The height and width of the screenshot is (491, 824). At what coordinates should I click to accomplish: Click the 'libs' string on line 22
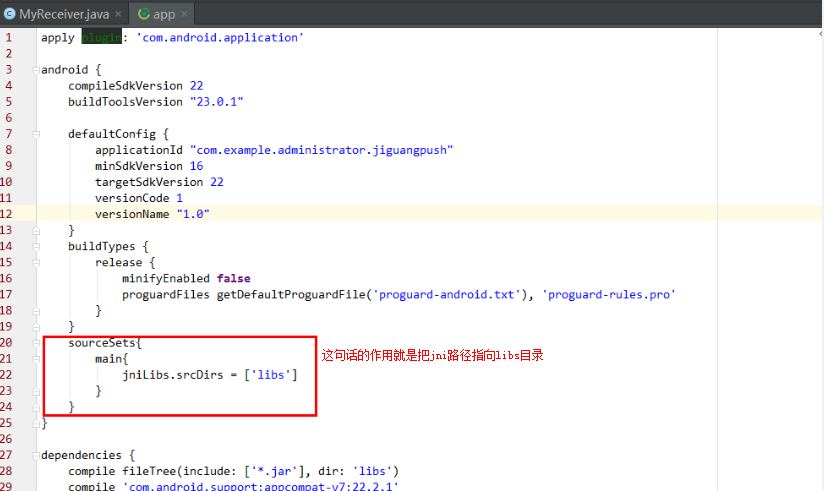[x=271, y=375]
